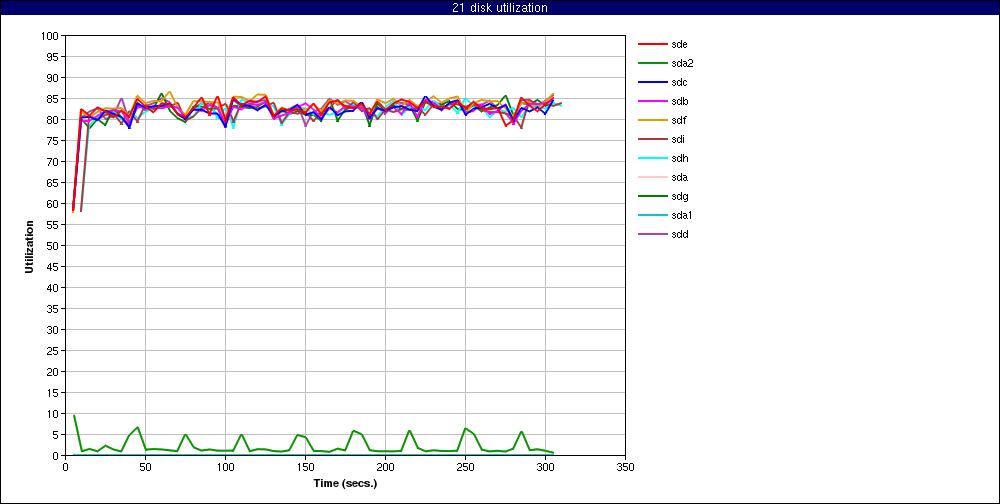This screenshot has width=1000, height=504.
Task: Click the pink sda legend line swatch
Action: 652,177
